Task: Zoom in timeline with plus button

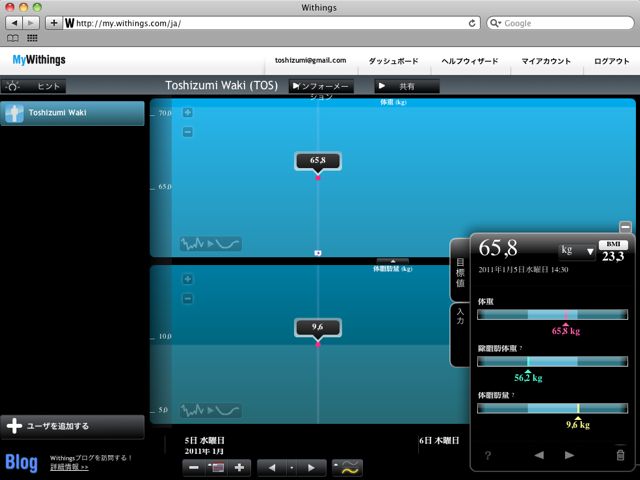Action: [x=239, y=468]
